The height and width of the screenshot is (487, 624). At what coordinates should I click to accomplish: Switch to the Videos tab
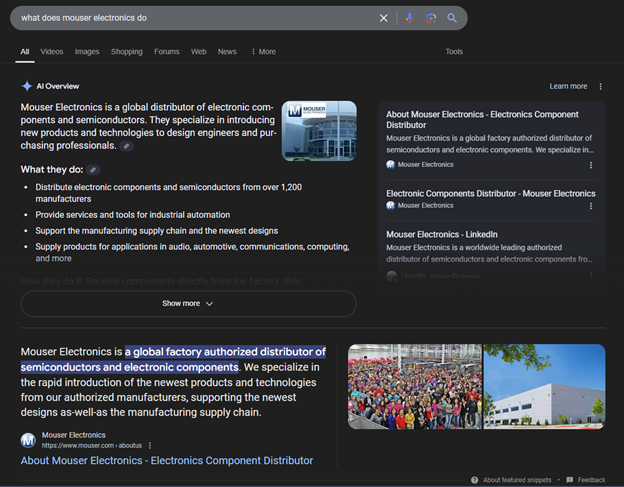click(x=52, y=52)
